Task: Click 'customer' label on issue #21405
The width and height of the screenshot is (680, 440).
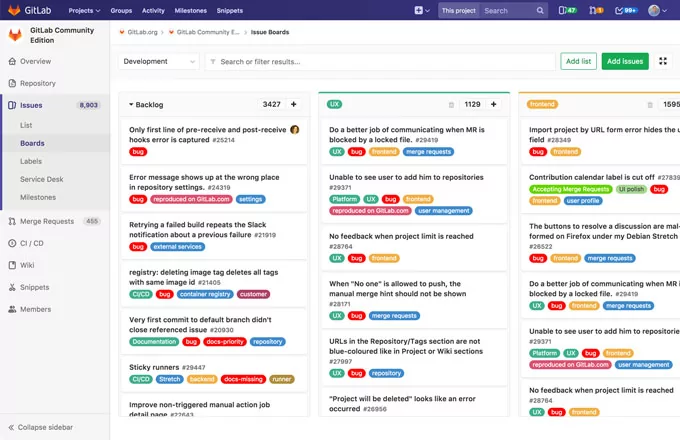Action: pyautogui.click(x=253, y=294)
